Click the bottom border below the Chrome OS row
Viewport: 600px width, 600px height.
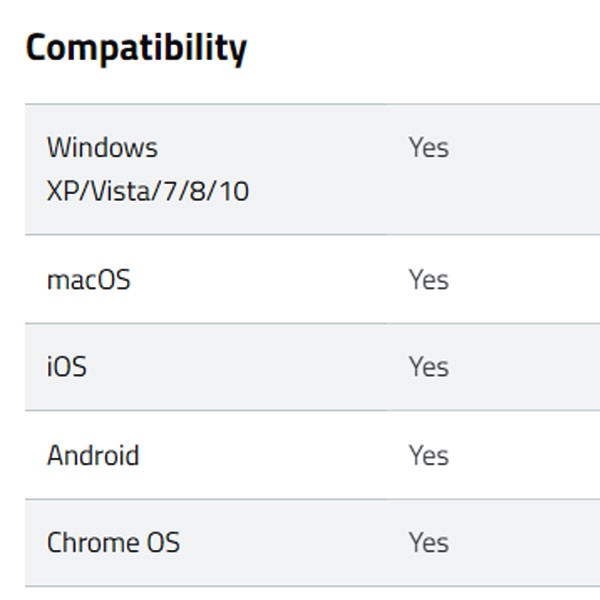[x=300, y=586]
